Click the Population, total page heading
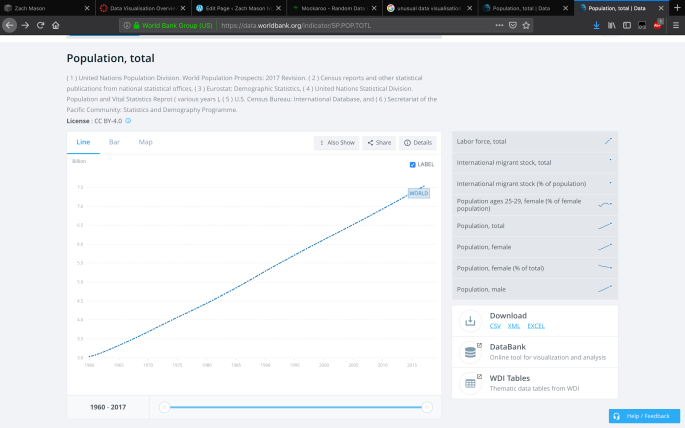Image resolution: width=685 pixels, height=428 pixels. click(x=111, y=58)
